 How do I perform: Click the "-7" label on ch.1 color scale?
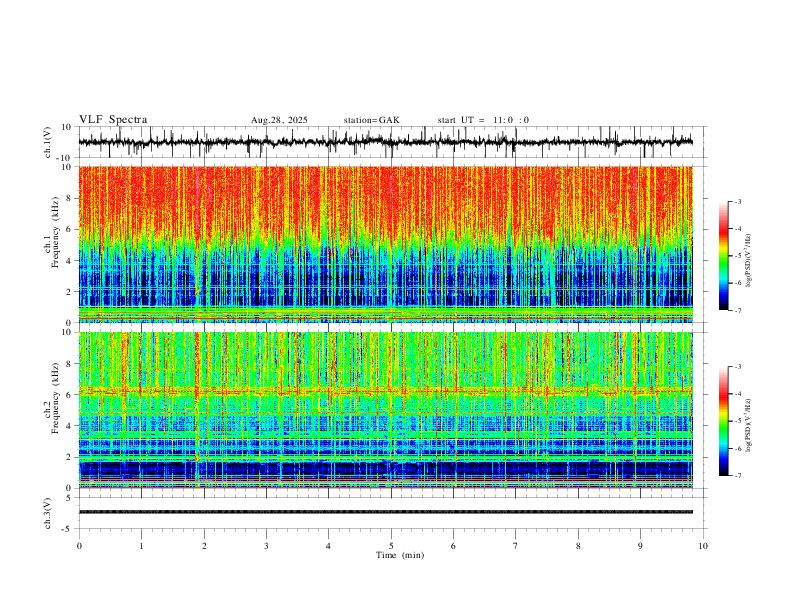tap(737, 310)
